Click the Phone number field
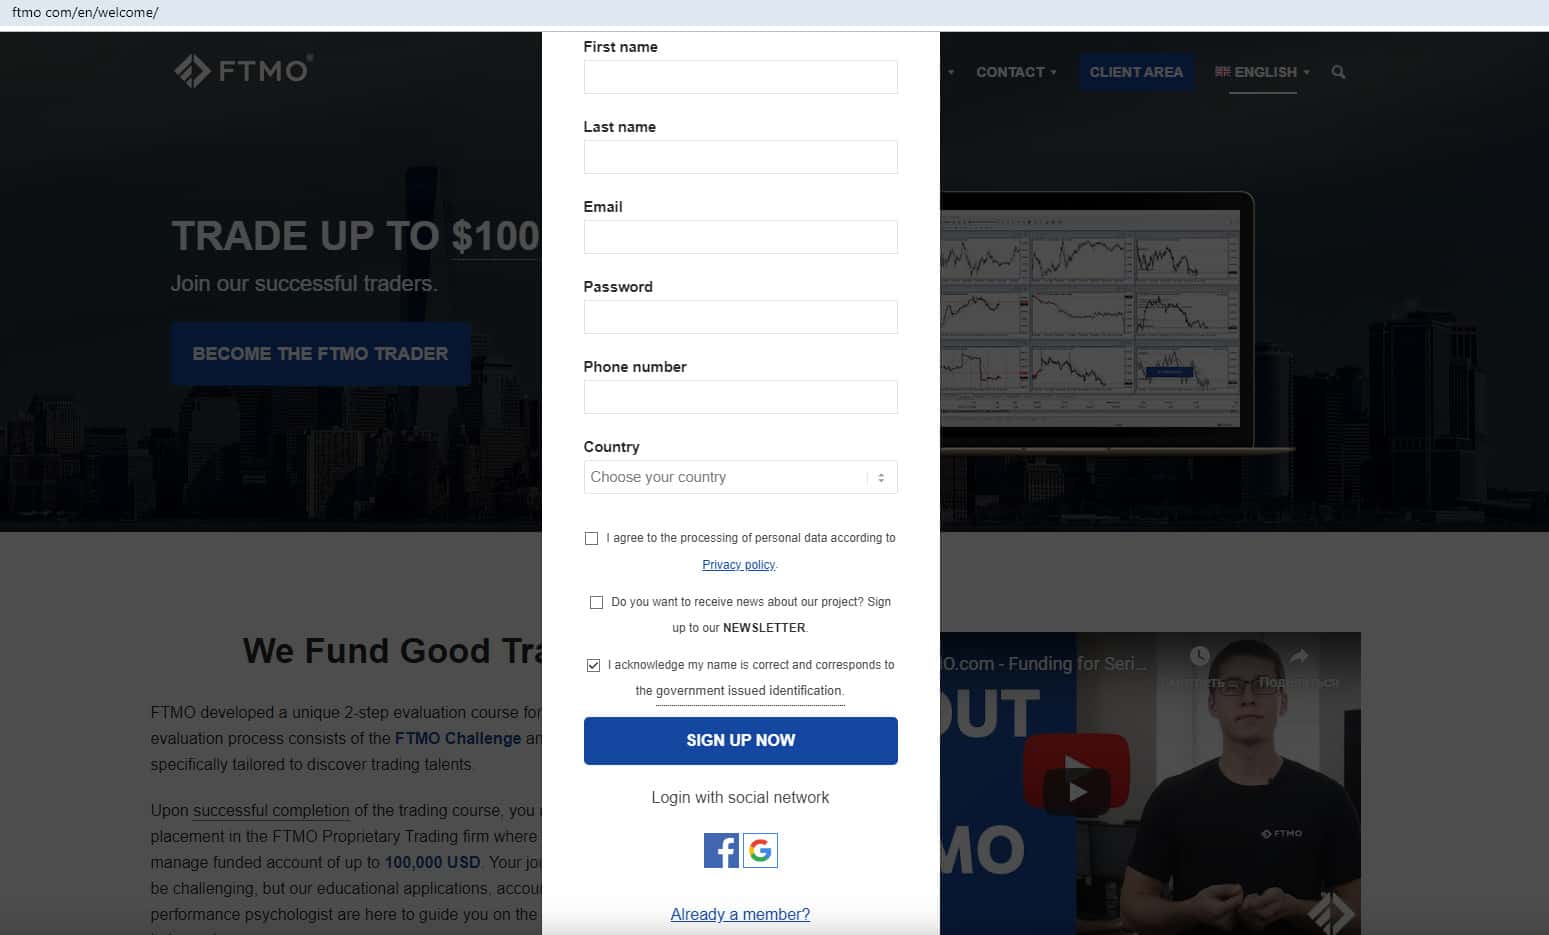The image size is (1549, 935). coord(740,397)
